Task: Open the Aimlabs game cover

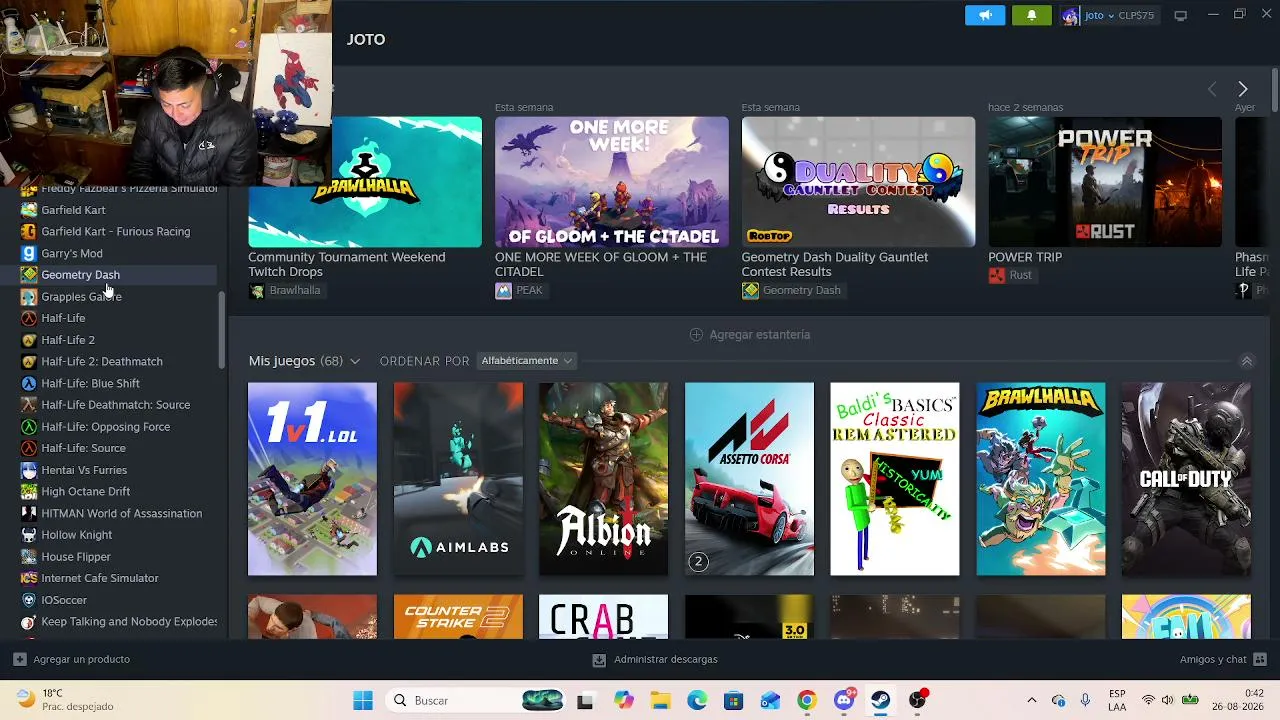Action: 458,479
